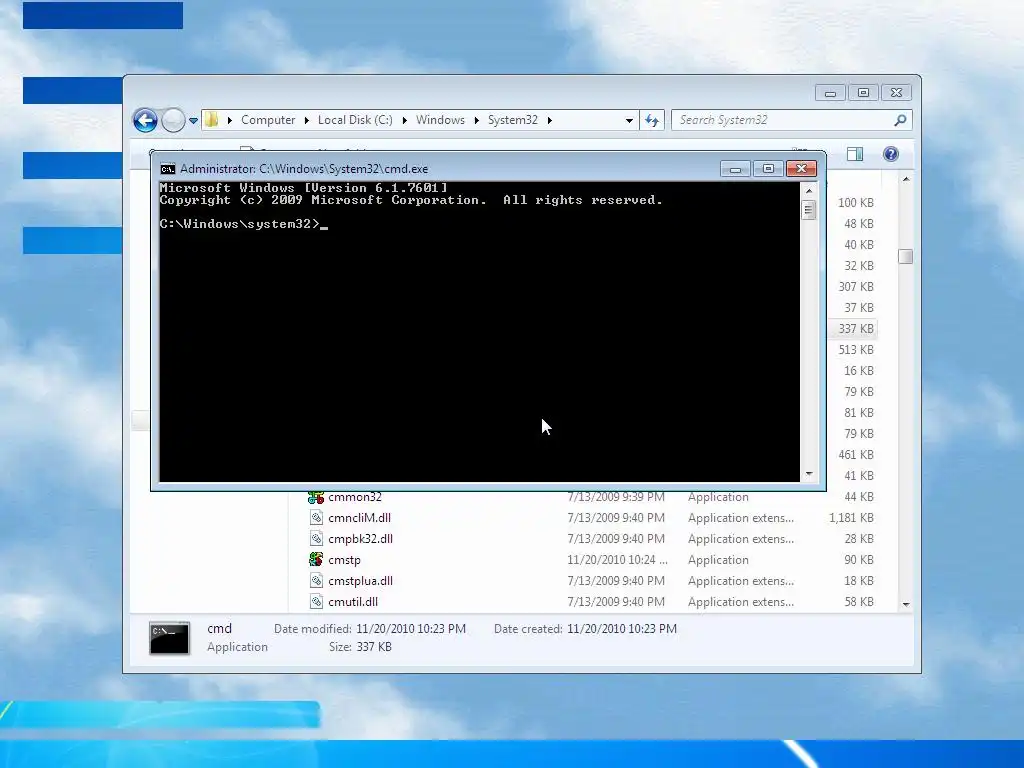Click the 513 KB size cell
Screen dimensions: 1024x768
click(856, 349)
